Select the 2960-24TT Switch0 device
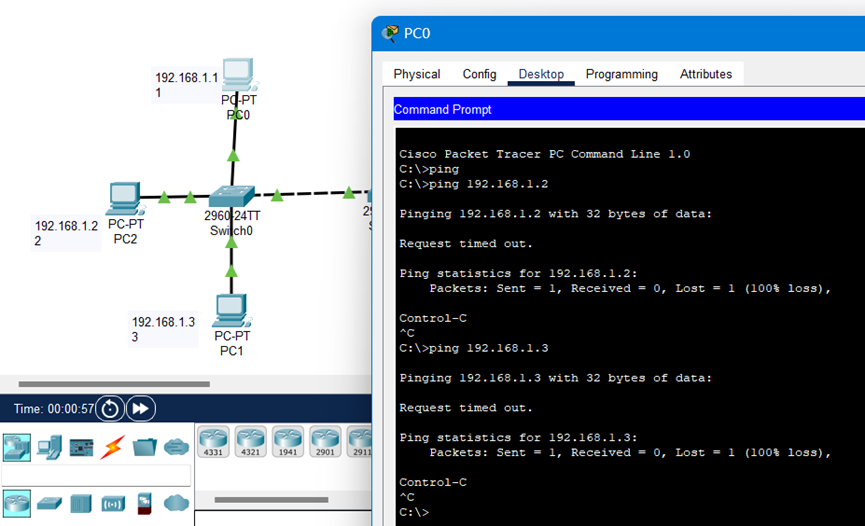Screen dimensions: 865x526 232,196
